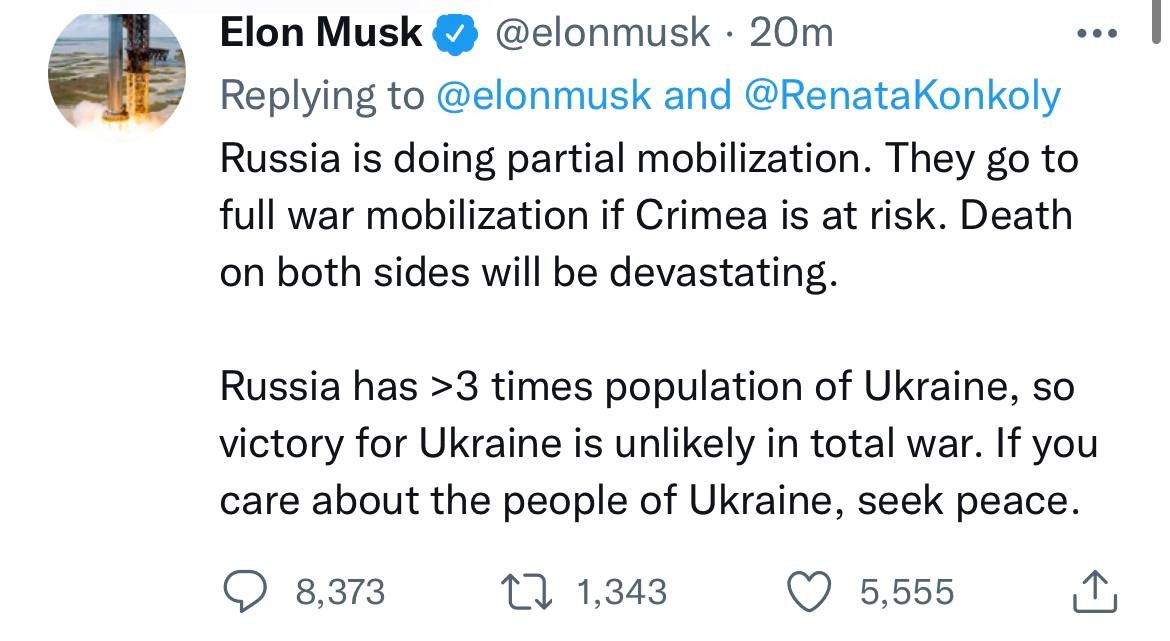Open Elon Musk's profile via his display name
Viewport: 1170px width, 641px height.
click(319, 30)
